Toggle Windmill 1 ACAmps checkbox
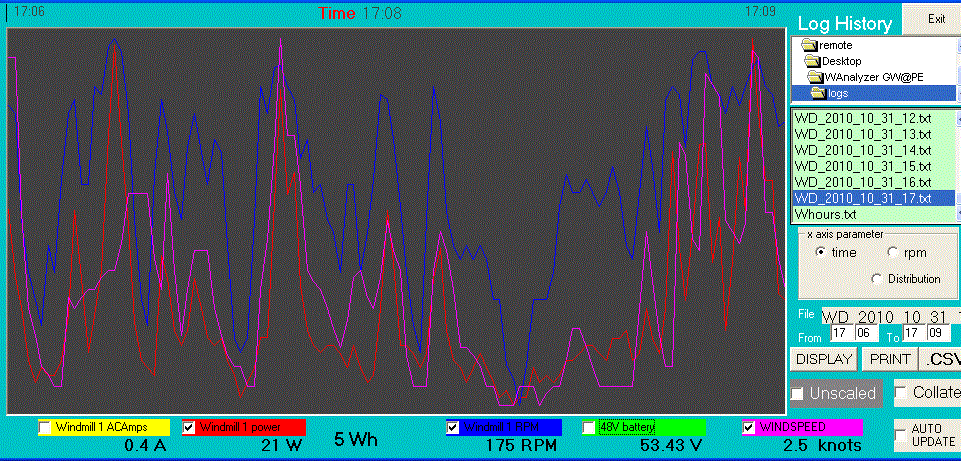This screenshot has height=461, width=961. coord(44,428)
